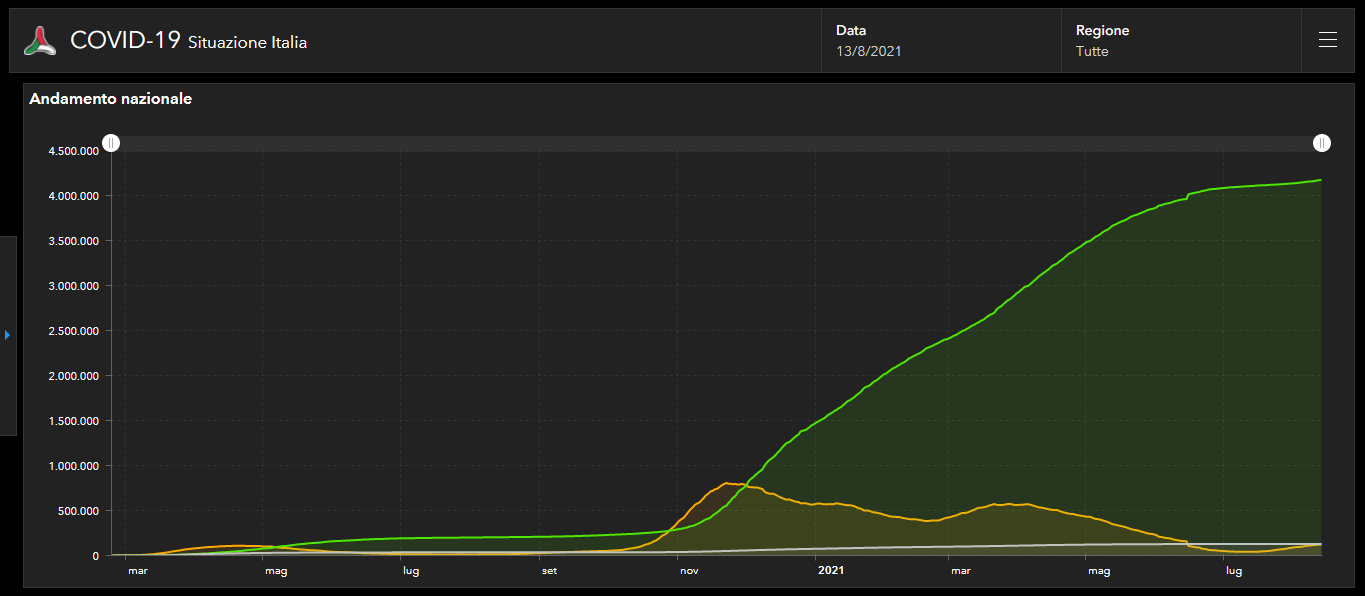The height and width of the screenshot is (596, 1365).
Task: Click the 'nov' label on the x-axis
Action: pos(689,571)
